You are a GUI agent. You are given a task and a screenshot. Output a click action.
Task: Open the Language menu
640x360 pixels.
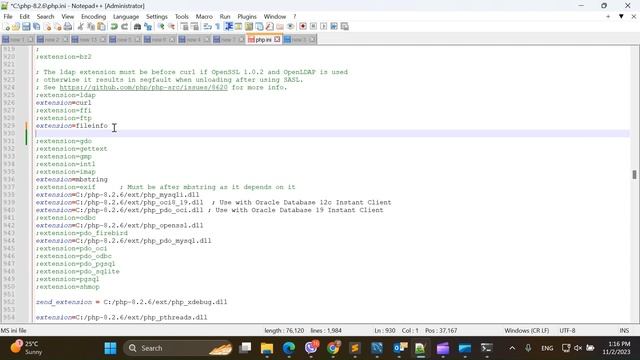click(126, 16)
